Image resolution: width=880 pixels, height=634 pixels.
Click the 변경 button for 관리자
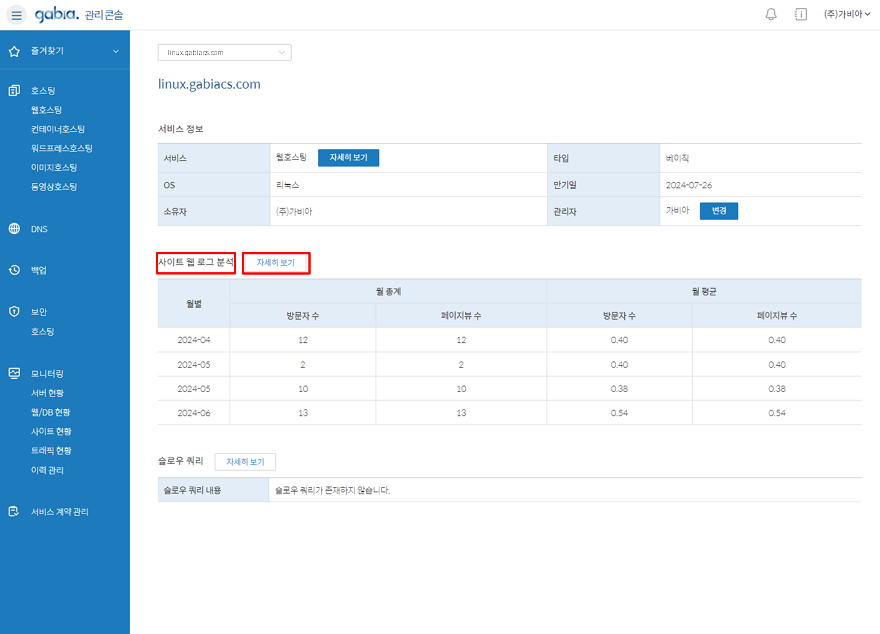coord(719,211)
